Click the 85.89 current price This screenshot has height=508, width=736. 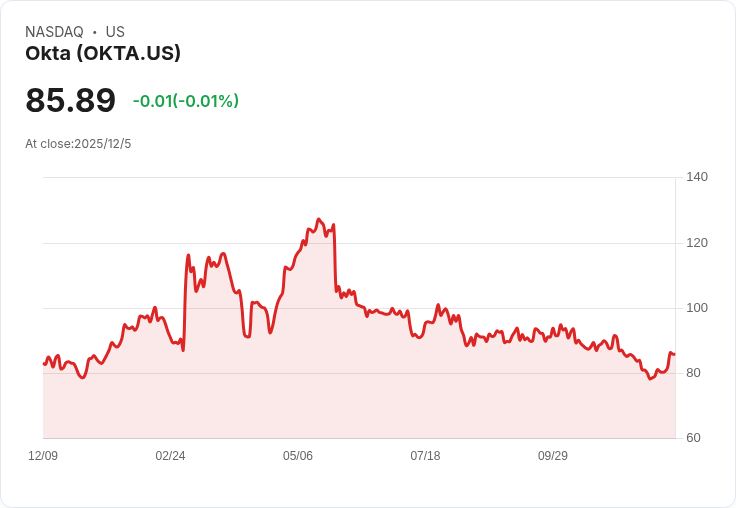(70, 101)
